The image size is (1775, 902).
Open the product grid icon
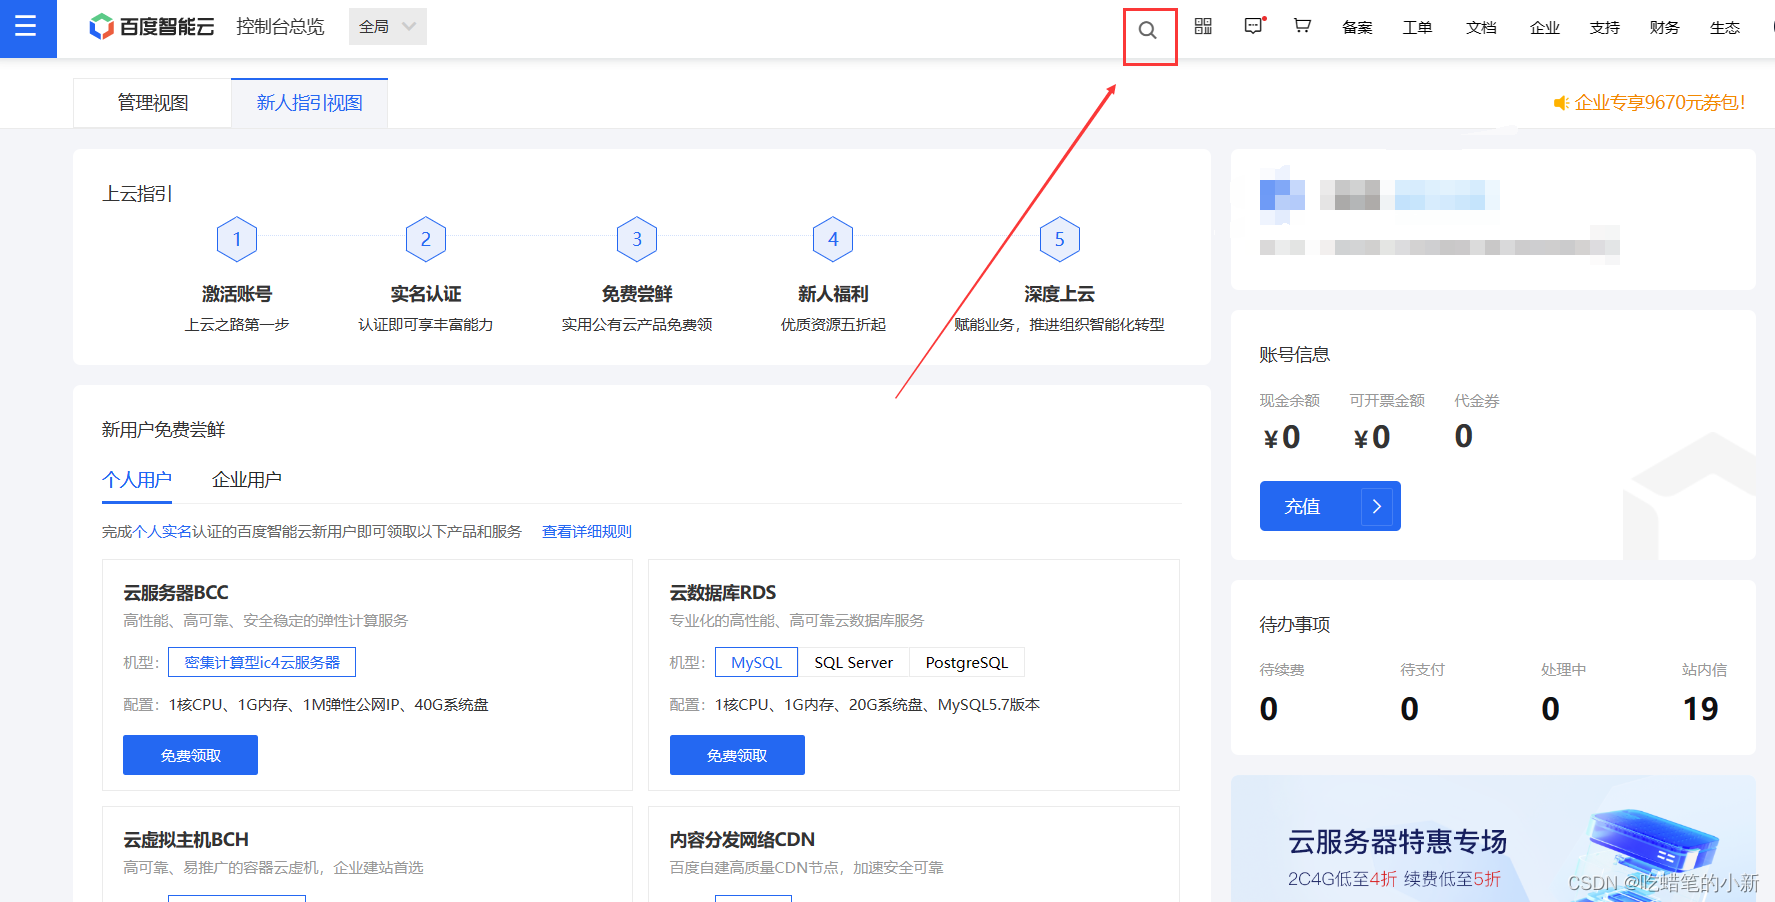(1203, 26)
